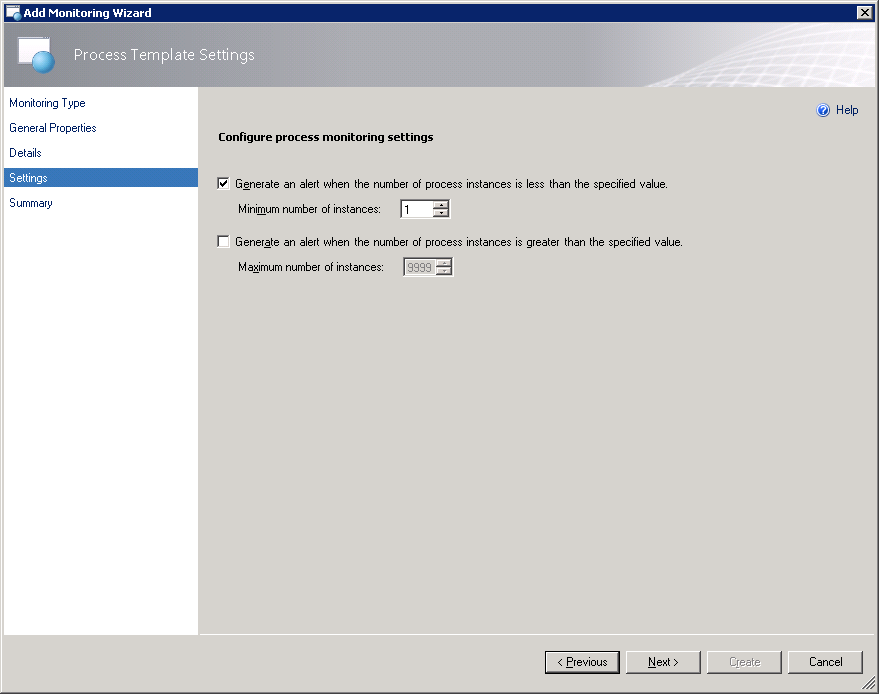Decrease the minimum number of instances

pyautogui.click(x=441, y=214)
